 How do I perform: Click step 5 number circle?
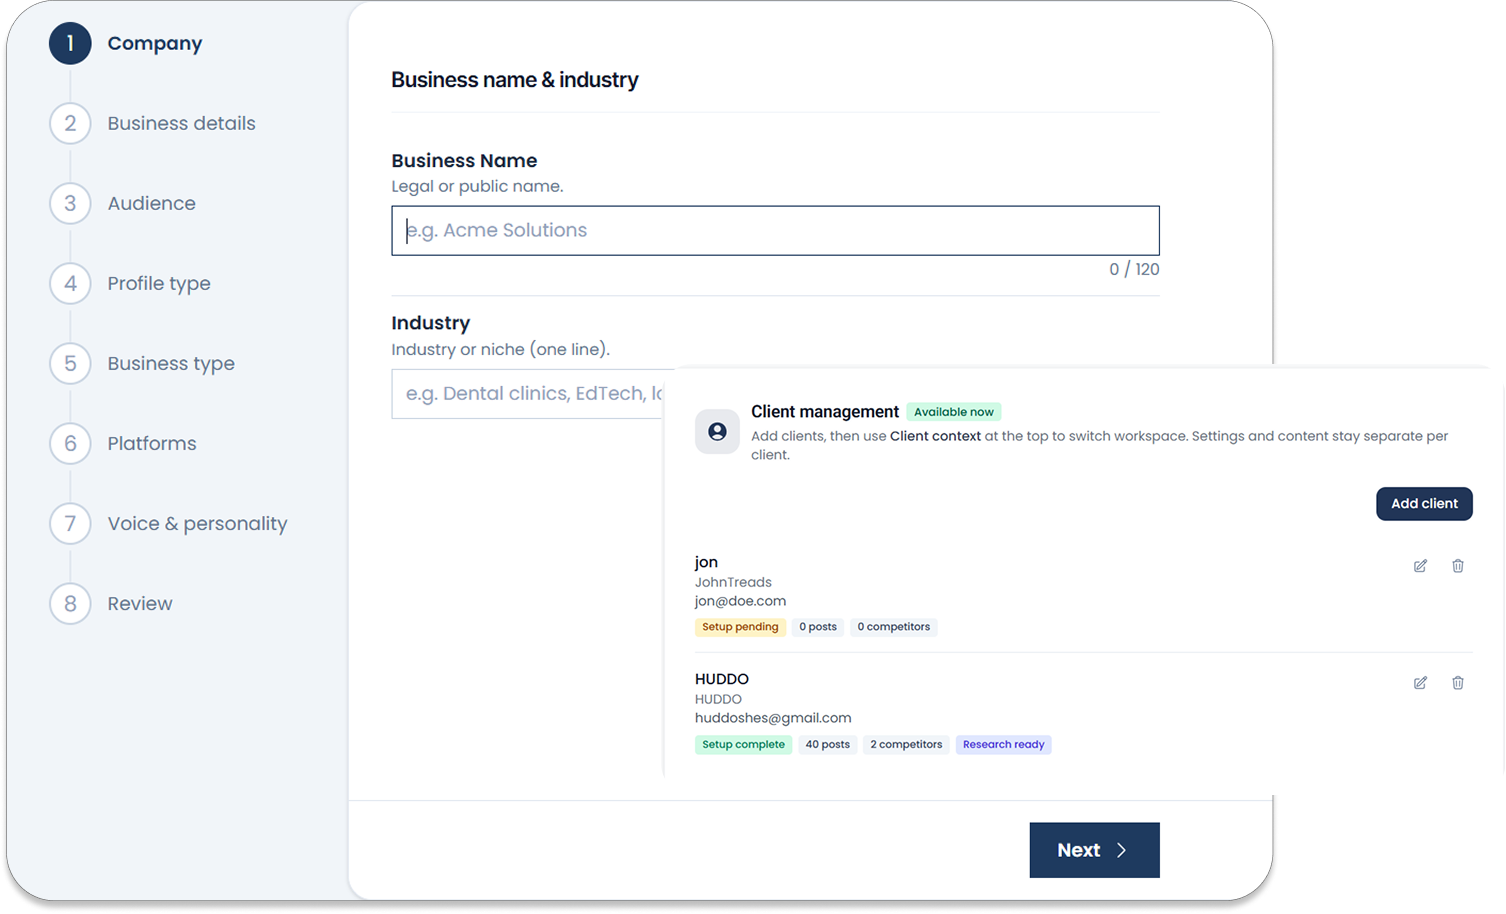(70, 363)
